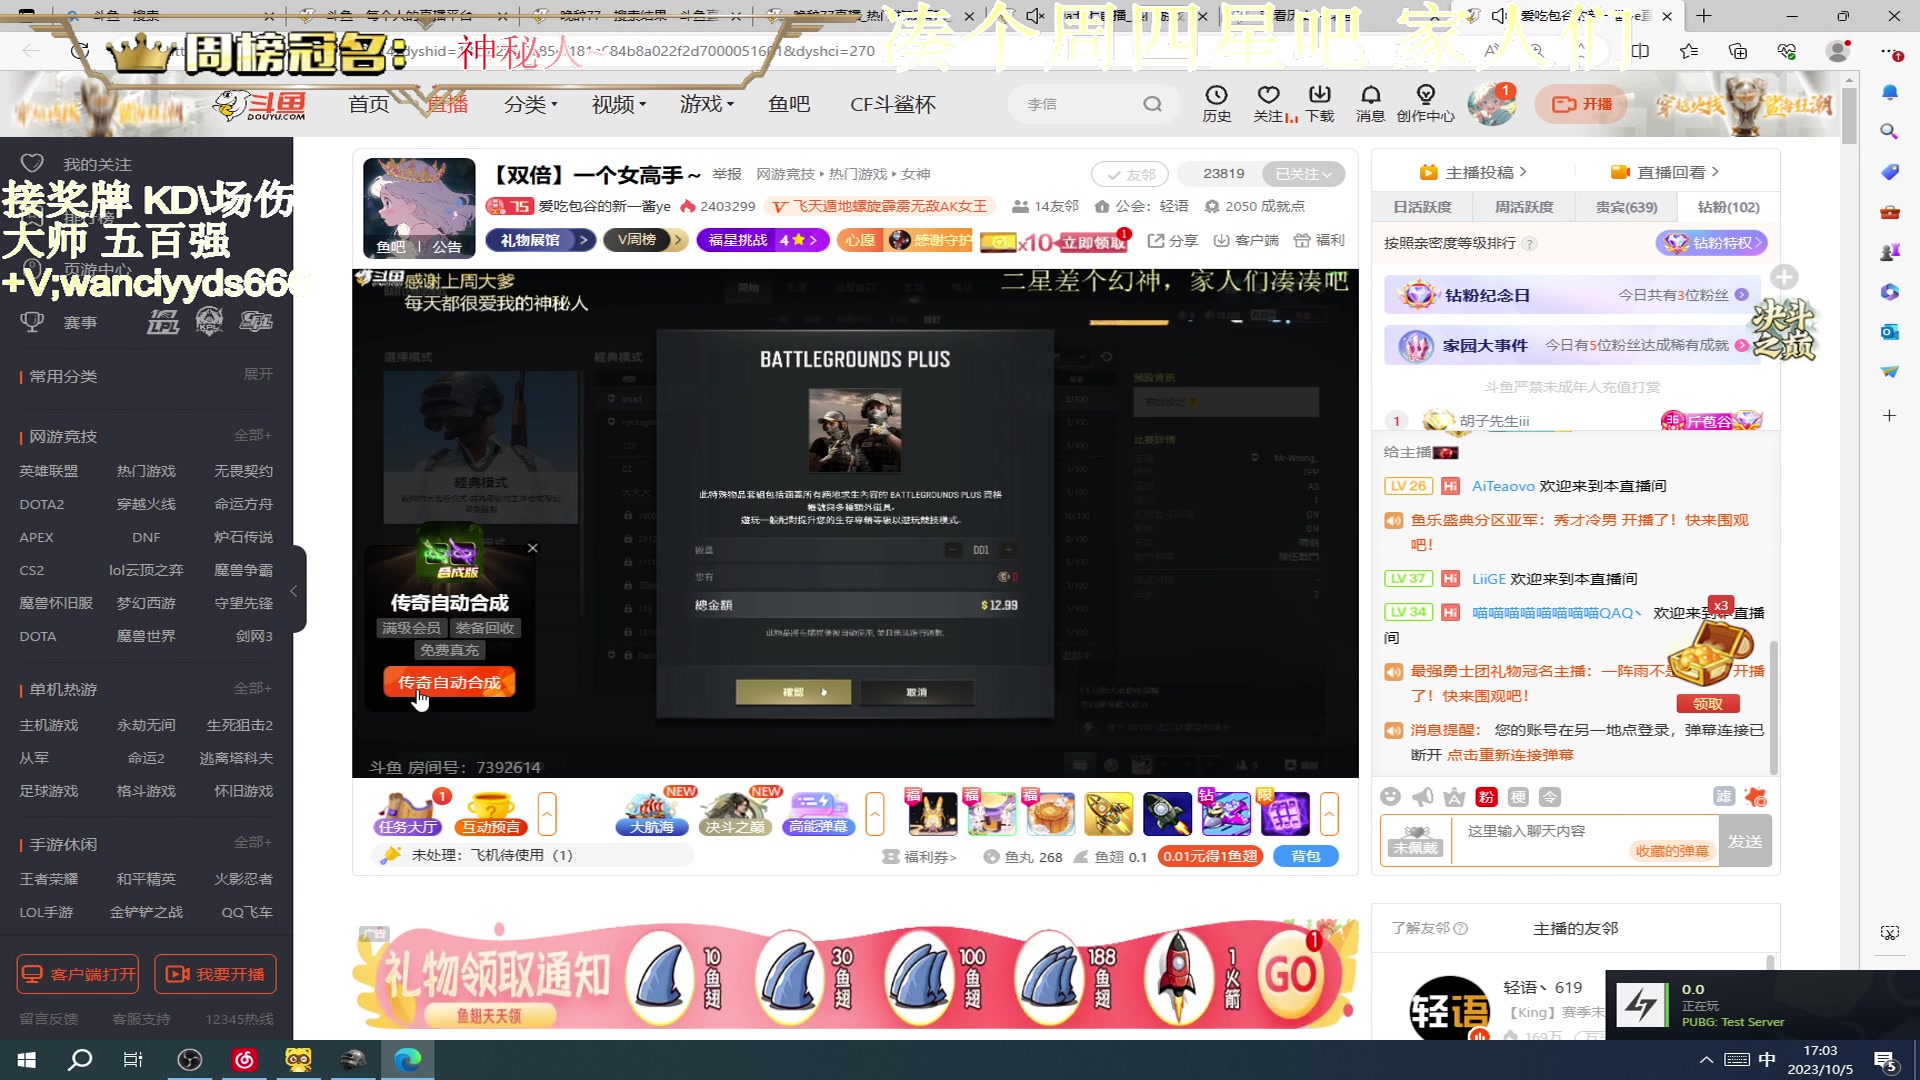Close the 传奇自动合成 ad popup
Viewport: 1920px width, 1080px height.
click(x=532, y=548)
